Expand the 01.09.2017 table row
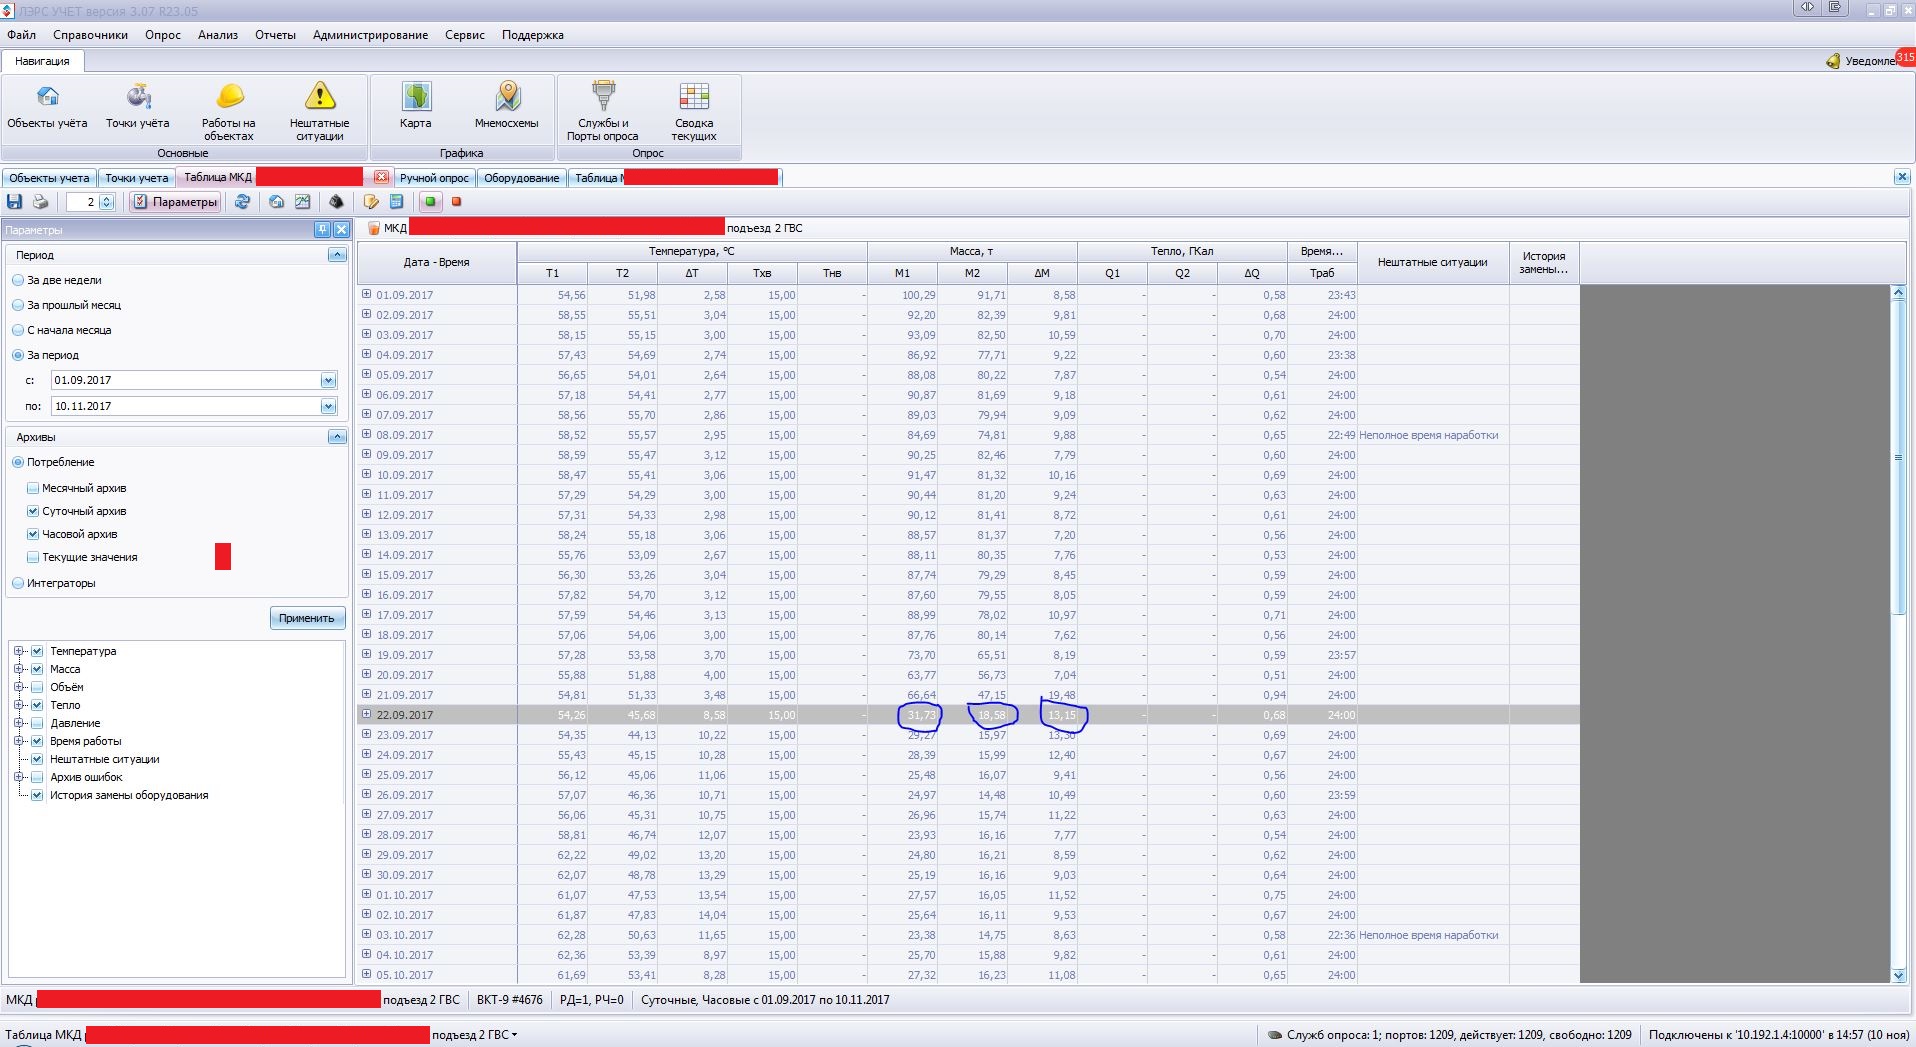Screen dimensions: 1916x1047 tap(366, 294)
